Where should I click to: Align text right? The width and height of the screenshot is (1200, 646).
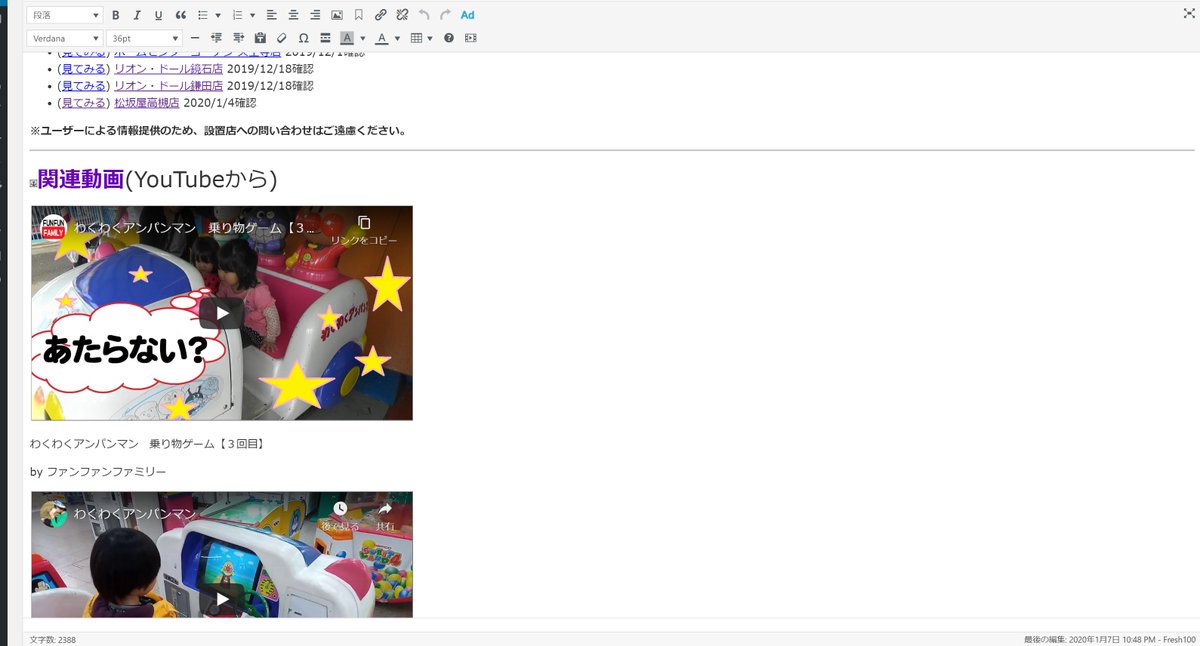coord(315,15)
